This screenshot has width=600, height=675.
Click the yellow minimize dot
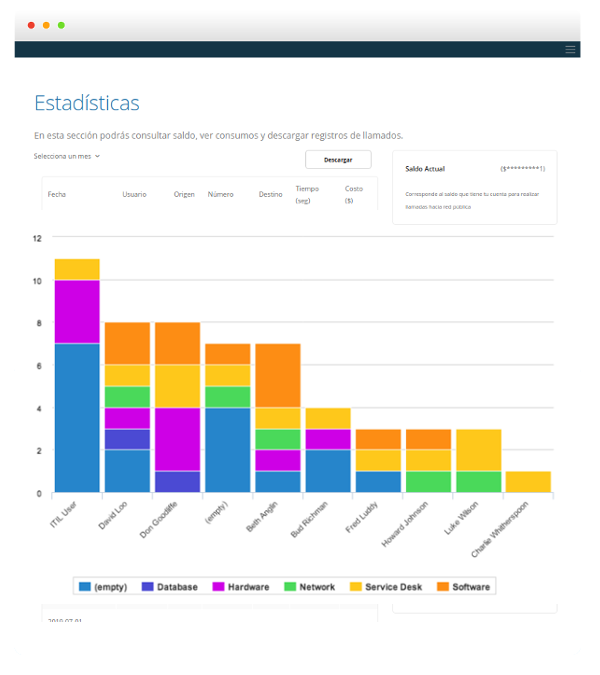pos(46,25)
